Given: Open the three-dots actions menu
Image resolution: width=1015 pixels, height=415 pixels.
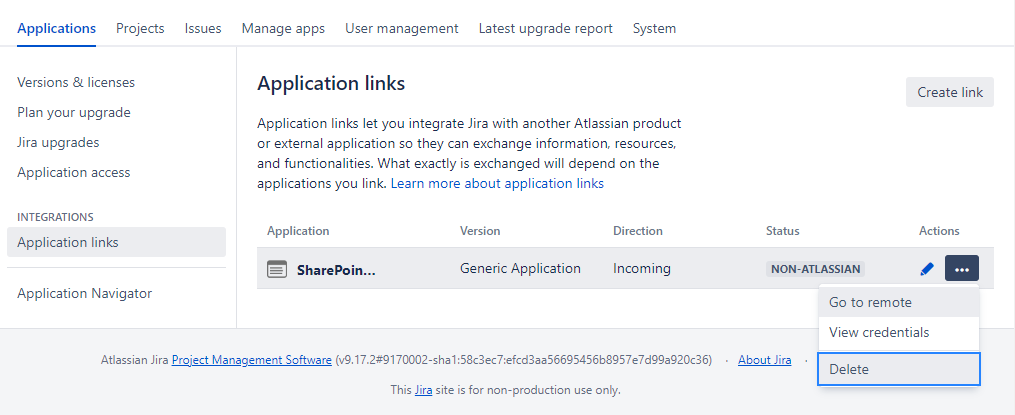Looking at the screenshot, I should point(961,269).
